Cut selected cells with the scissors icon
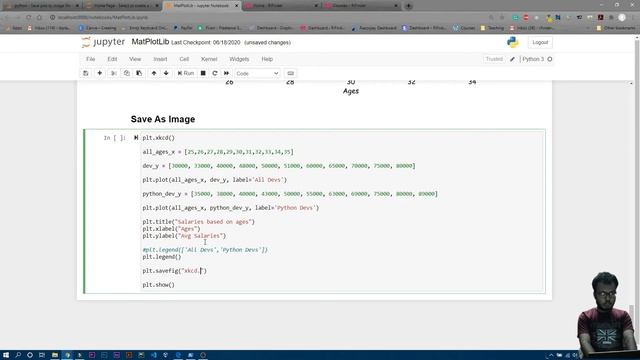The width and height of the screenshot is (640, 360). (114, 73)
